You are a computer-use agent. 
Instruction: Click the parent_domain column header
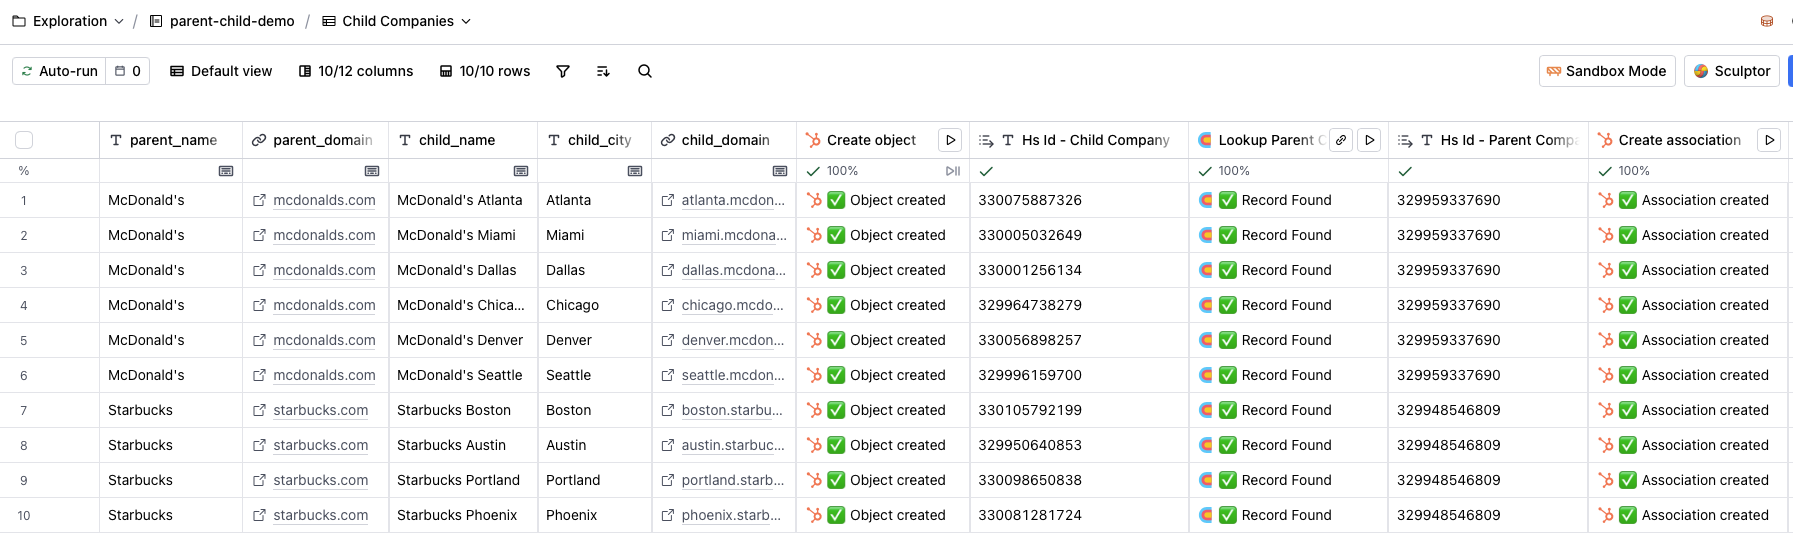coord(315,140)
